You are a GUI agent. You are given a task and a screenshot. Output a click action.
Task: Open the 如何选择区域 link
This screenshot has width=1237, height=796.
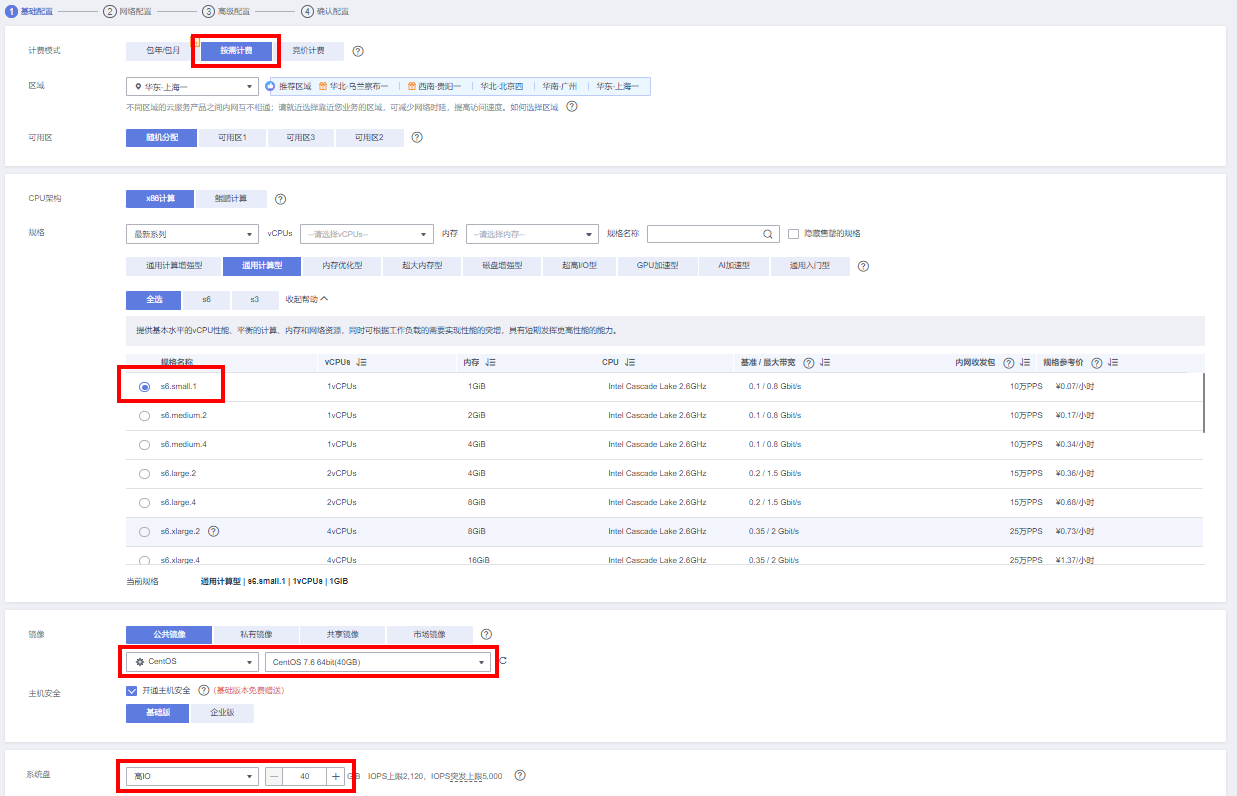pos(534,107)
